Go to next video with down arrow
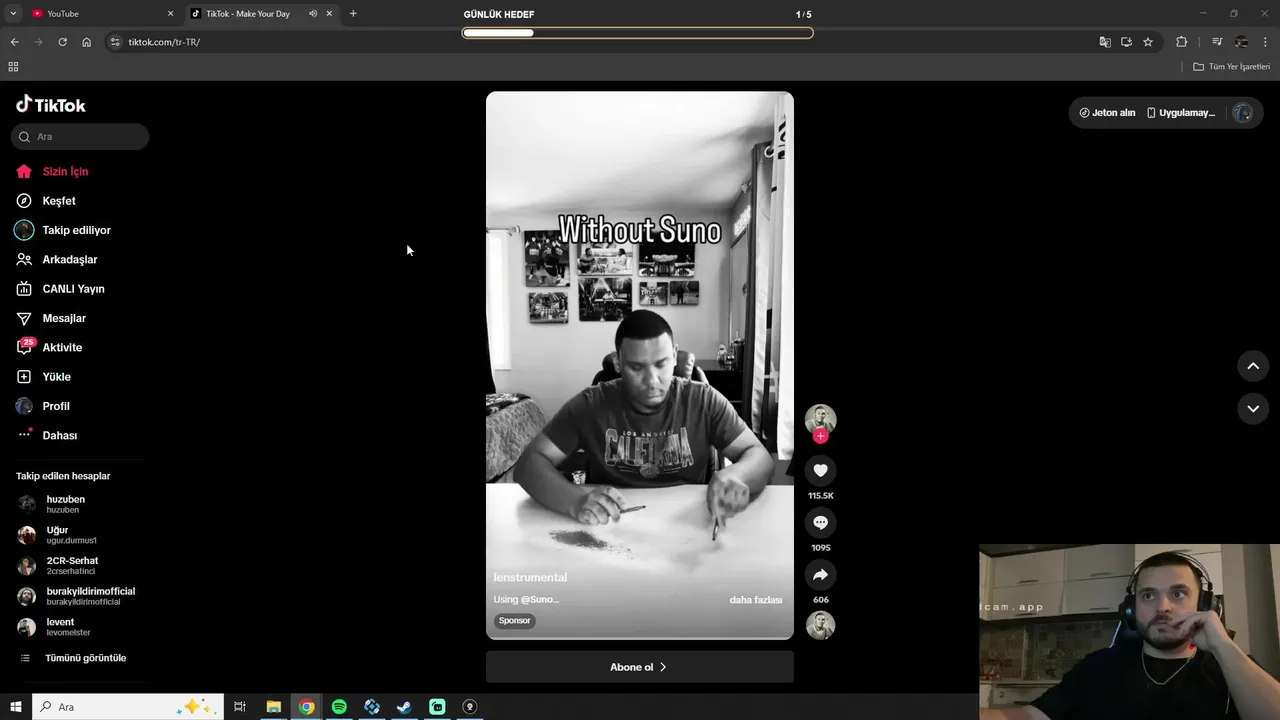1280x720 pixels. tap(1253, 408)
